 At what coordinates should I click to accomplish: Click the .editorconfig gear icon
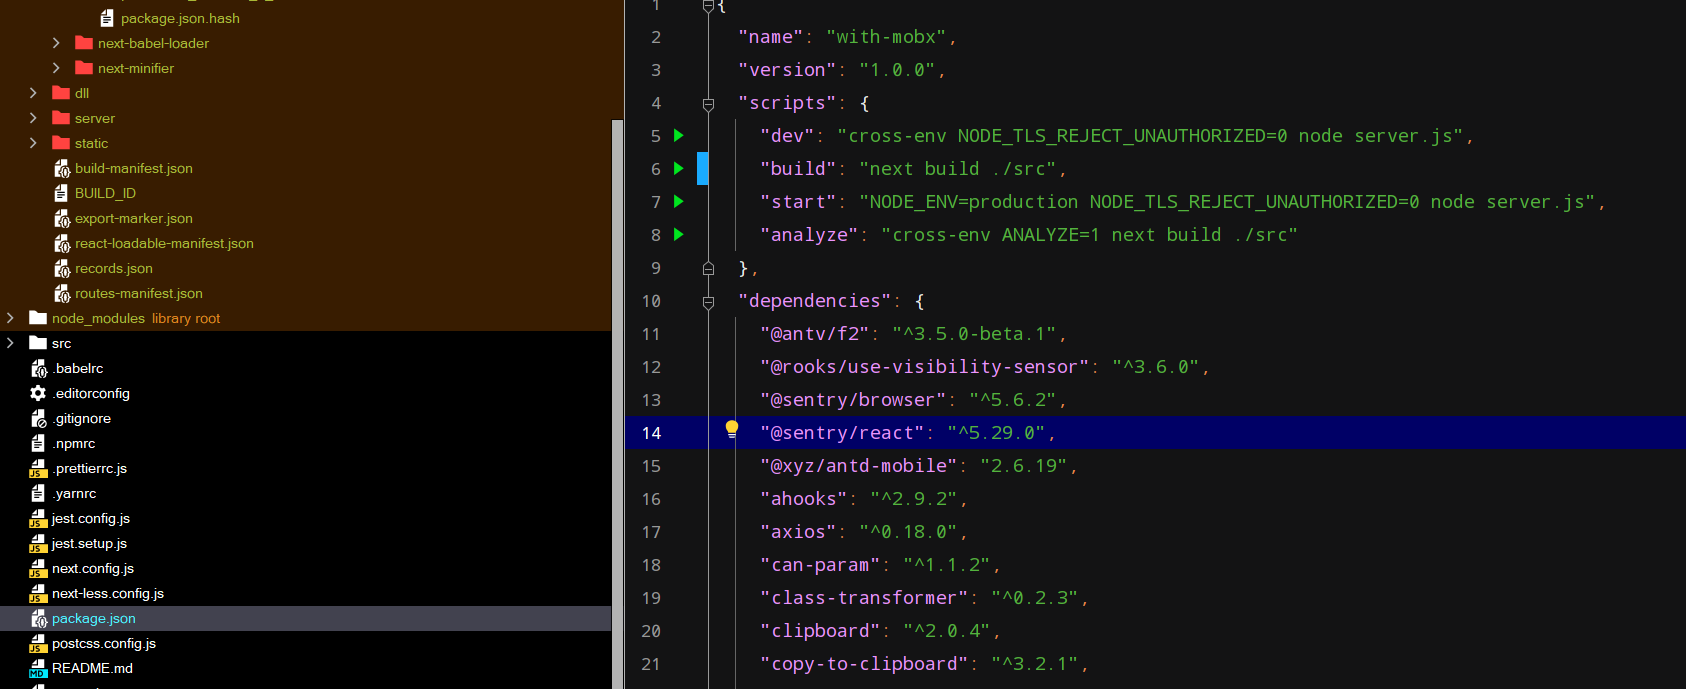pyautogui.click(x=38, y=393)
